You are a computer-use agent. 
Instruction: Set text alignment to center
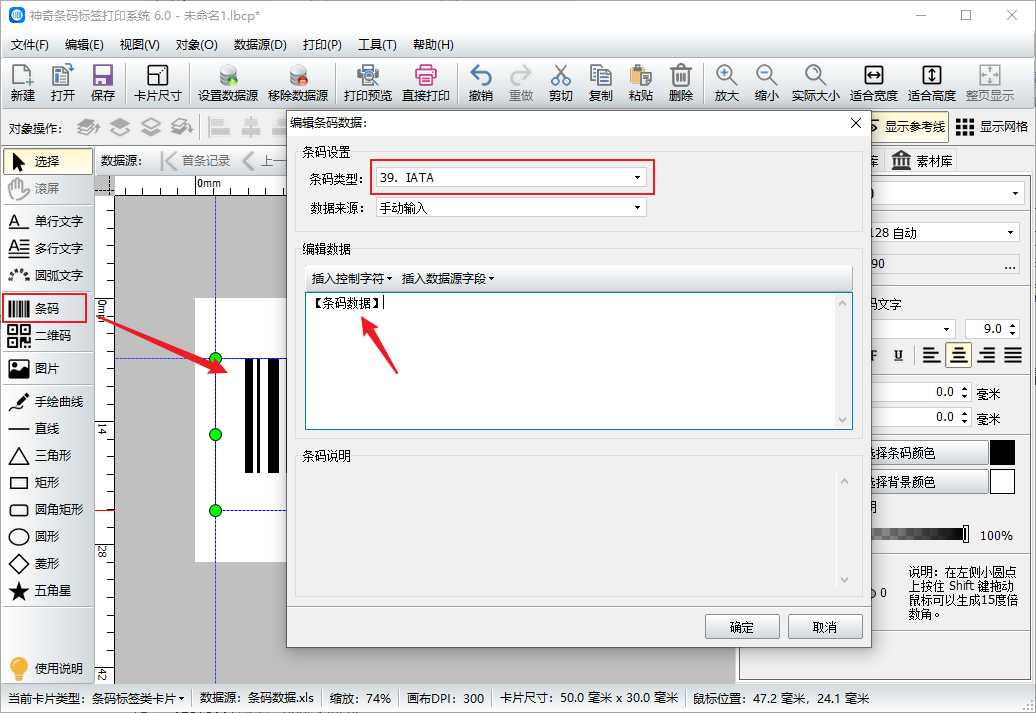(x=958, y=356)
